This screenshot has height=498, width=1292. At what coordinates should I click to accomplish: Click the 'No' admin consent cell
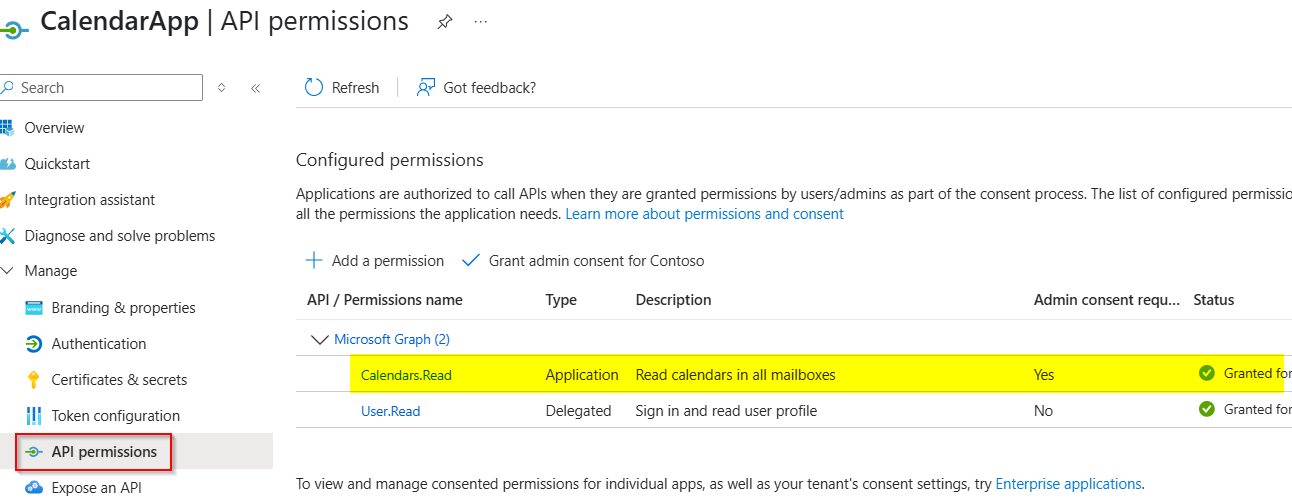(1044, 410)
